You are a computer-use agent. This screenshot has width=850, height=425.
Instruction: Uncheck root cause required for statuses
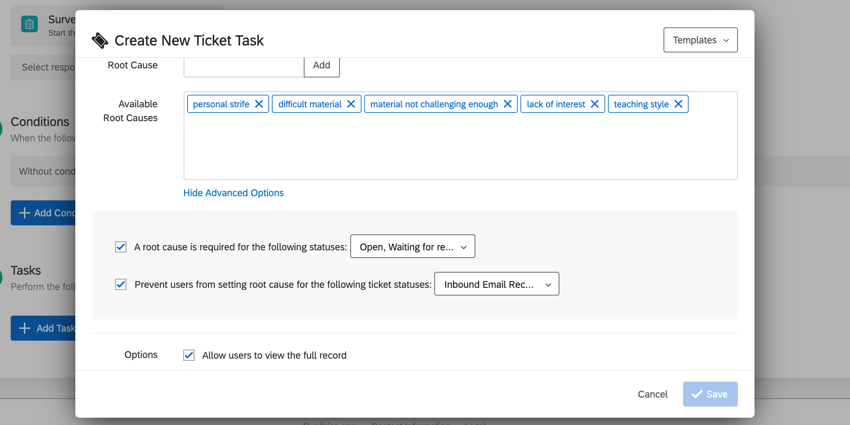click(x=121, y=247)
